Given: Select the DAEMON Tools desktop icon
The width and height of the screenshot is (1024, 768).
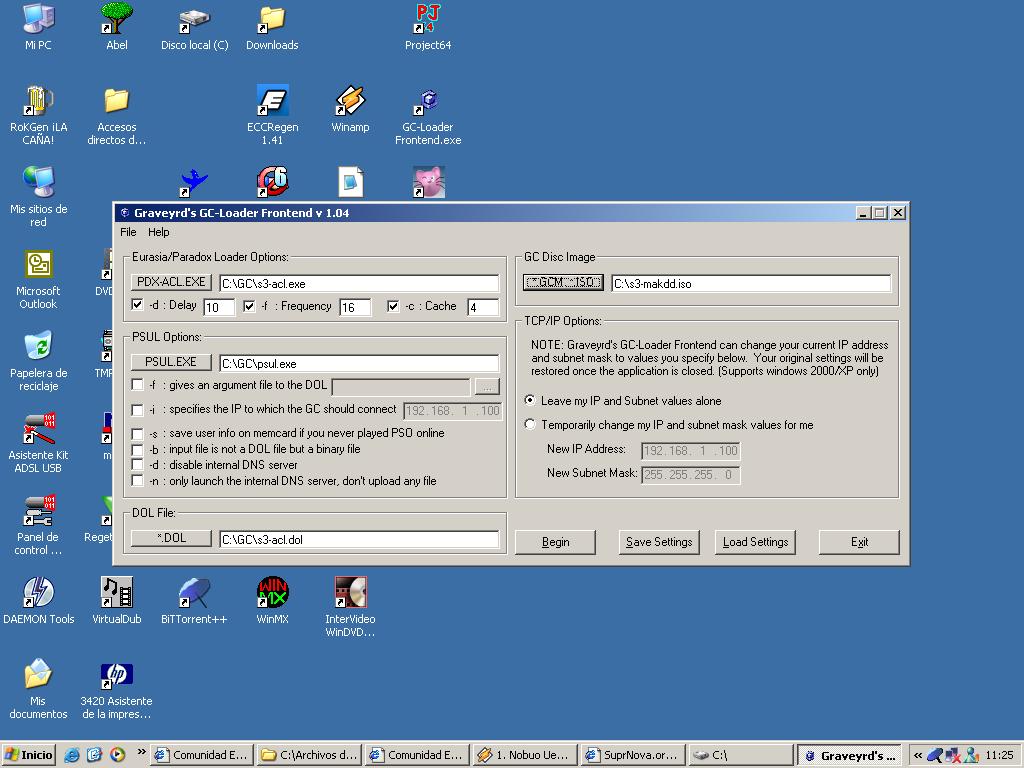Looking at the screenshot, I should 38,594.
